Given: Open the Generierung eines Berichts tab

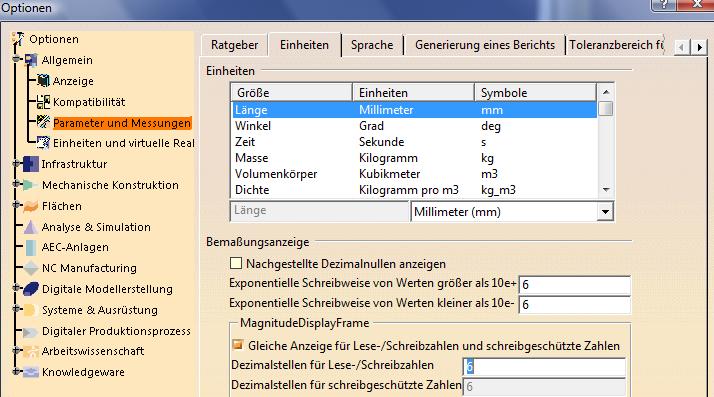Looking at the screenshot, I should 485,45.
